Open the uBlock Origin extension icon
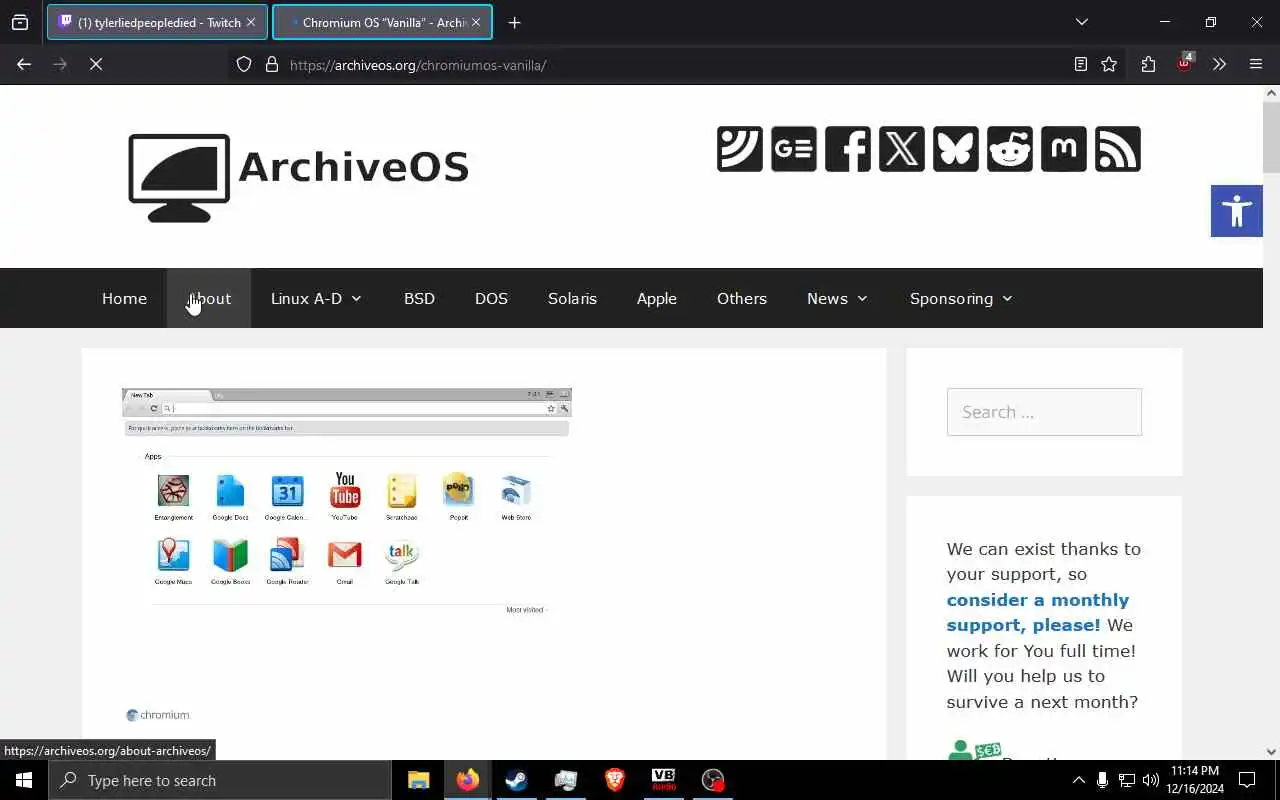The width and height of the screenshot is (1280, 800). pos(1184,63)
